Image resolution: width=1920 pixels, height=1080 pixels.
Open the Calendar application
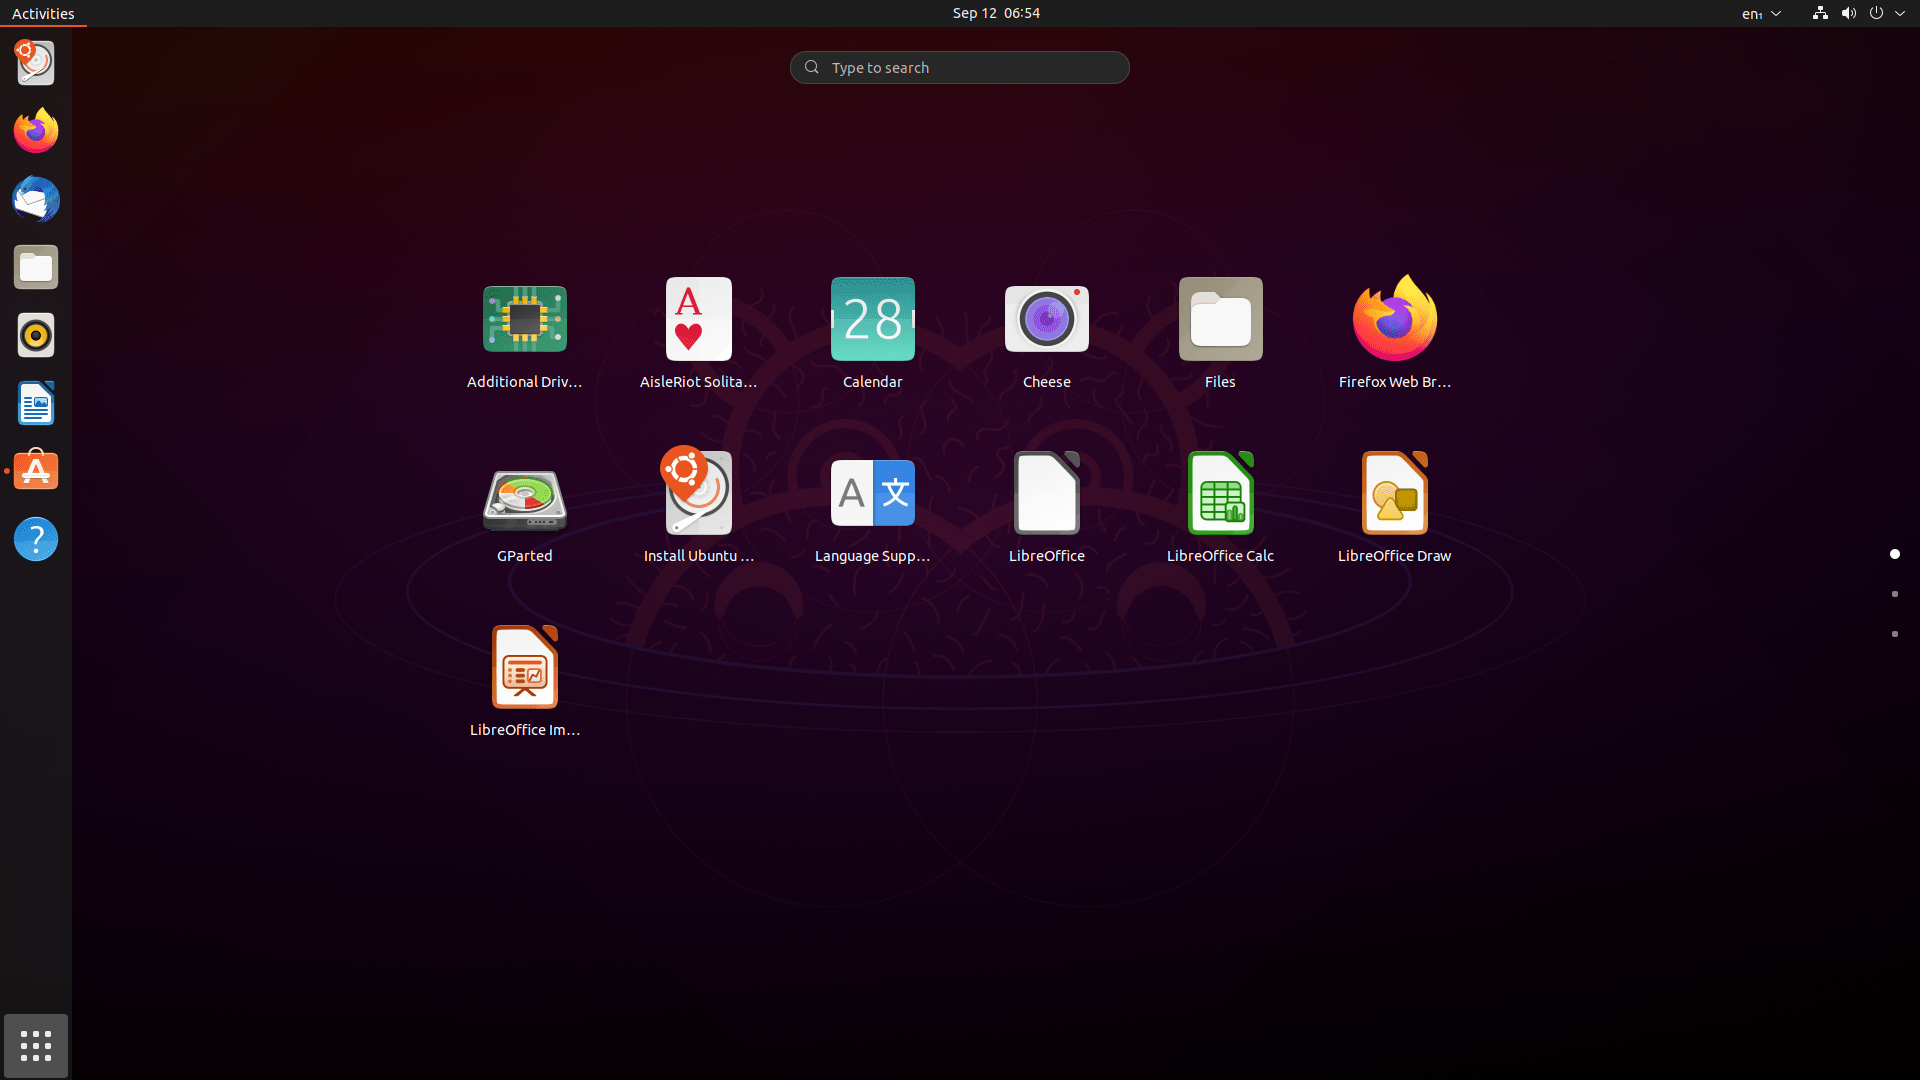tap(872, 320)
